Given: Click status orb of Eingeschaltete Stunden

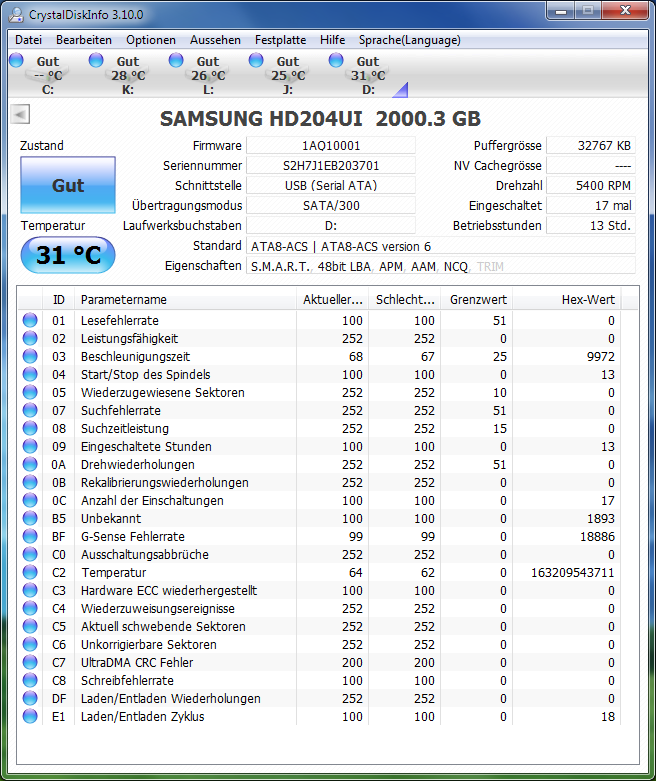Looking at the screenshot, I should (30, 446).
